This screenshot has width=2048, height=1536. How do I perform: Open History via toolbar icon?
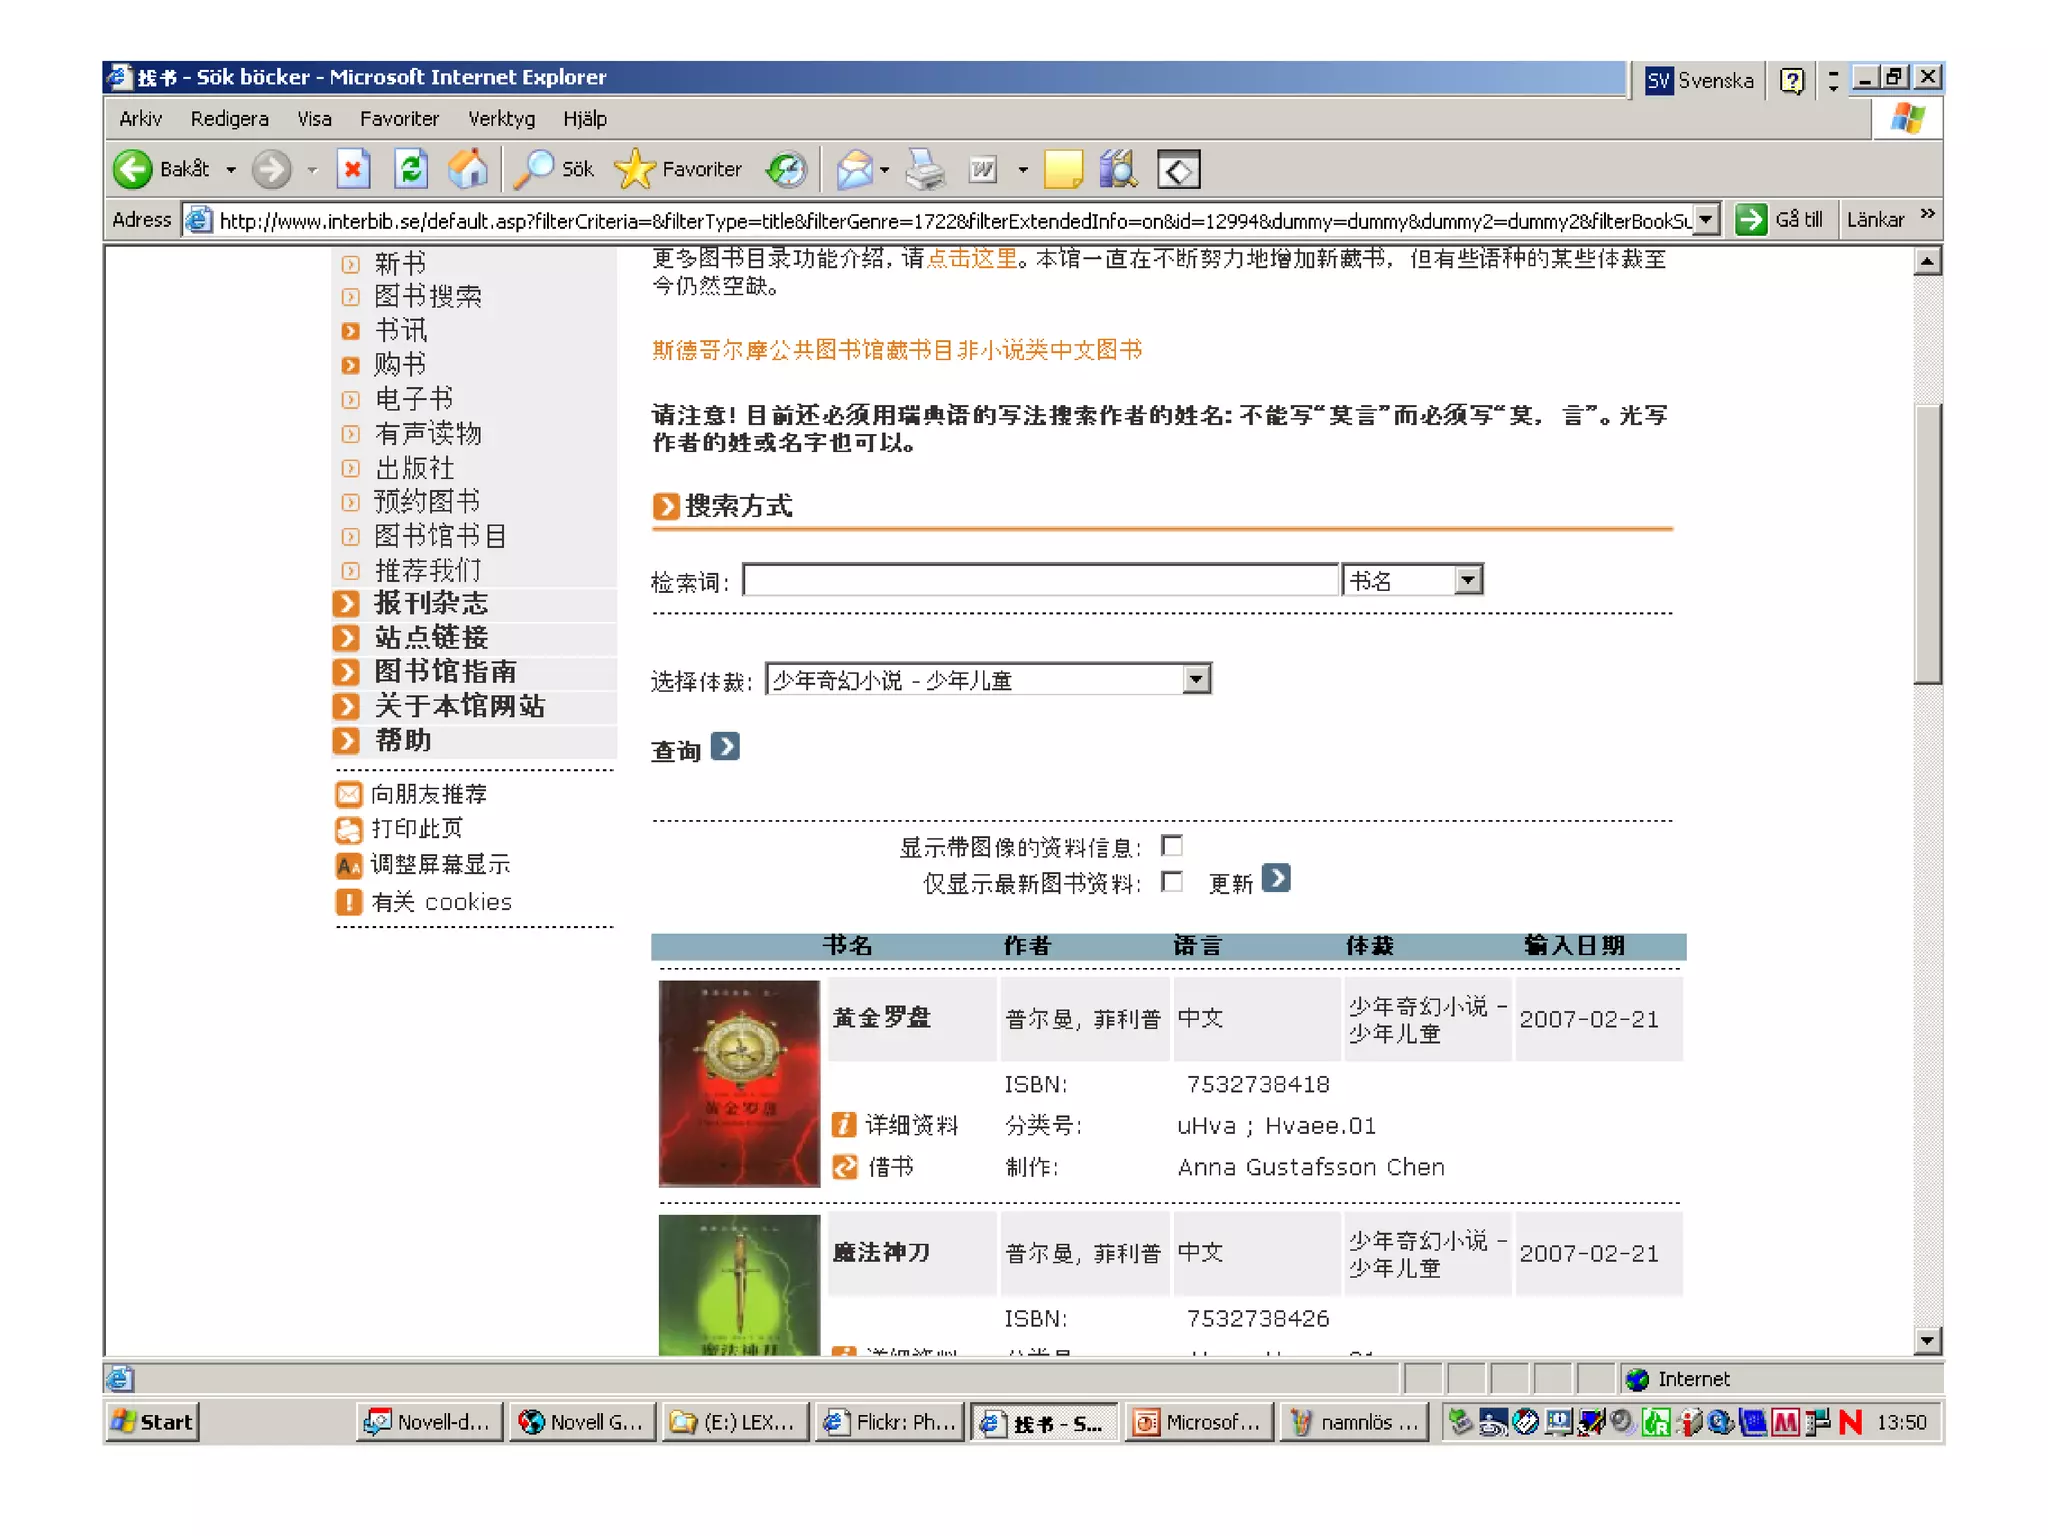click(786, 169)
